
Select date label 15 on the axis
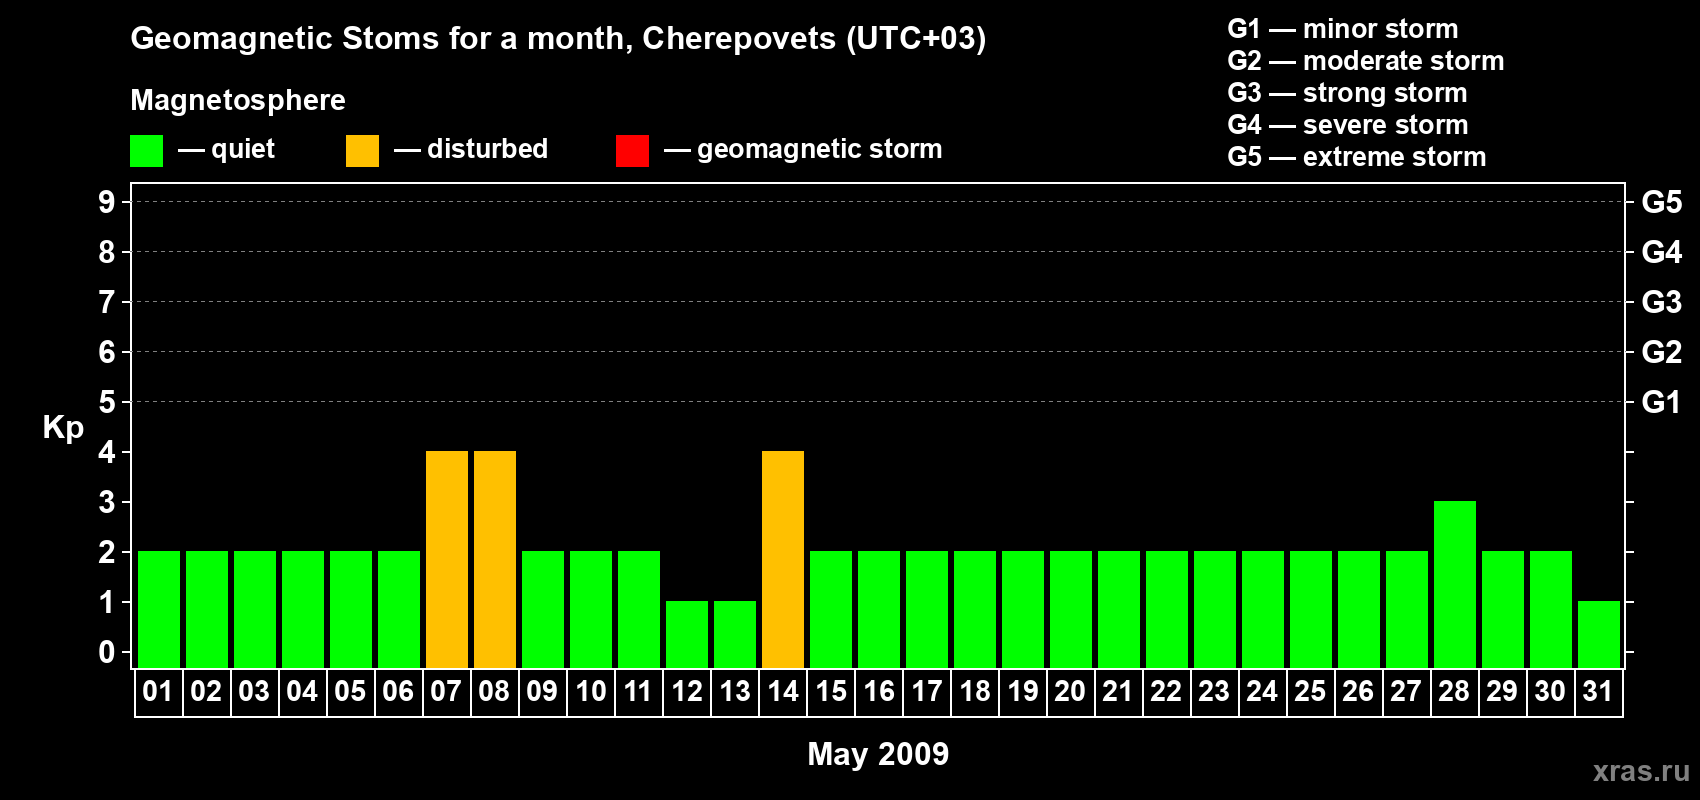pos(831,692)
